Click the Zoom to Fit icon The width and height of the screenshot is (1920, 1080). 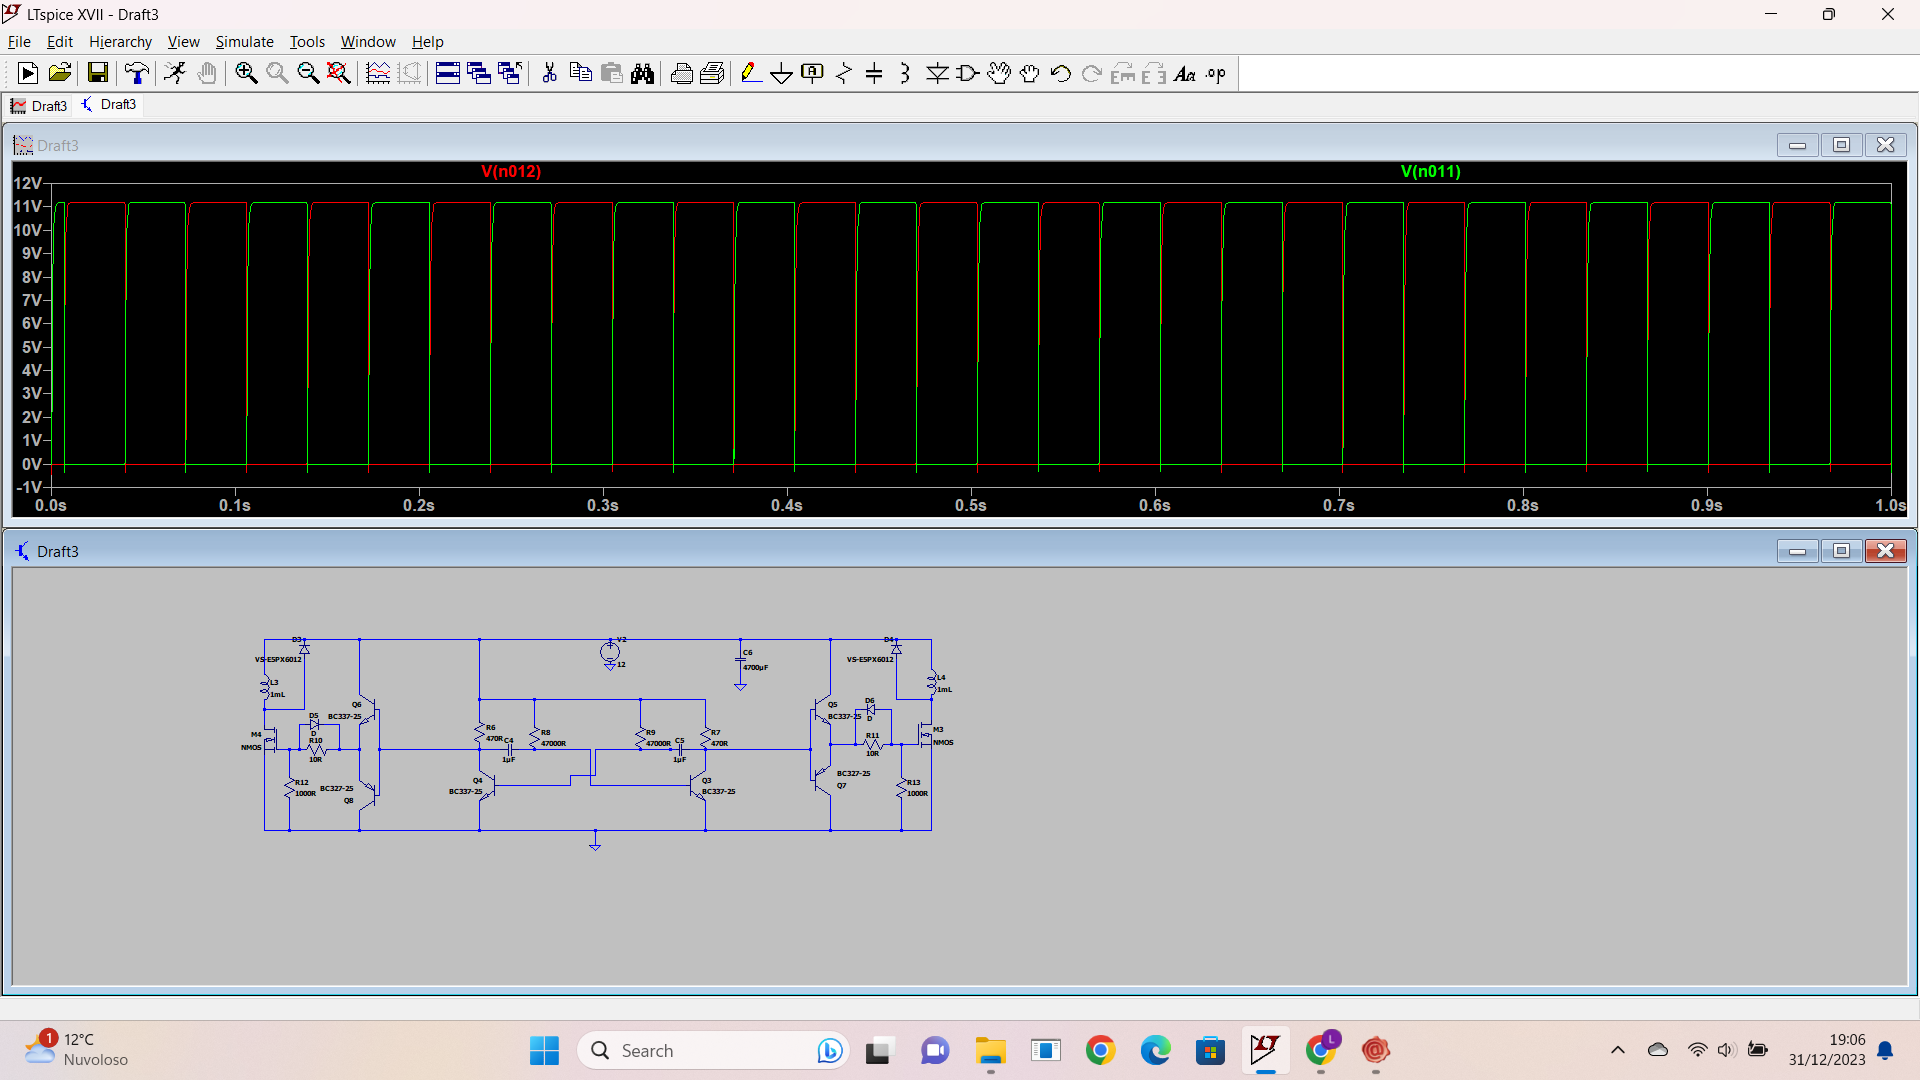(x=339, y=73)
